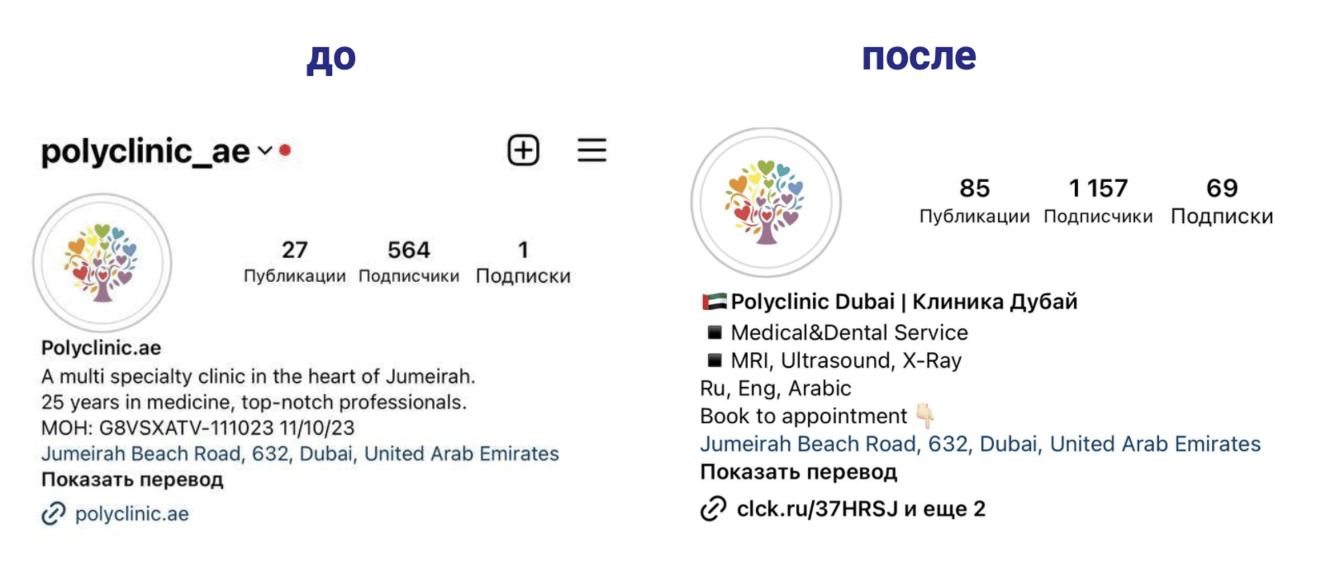Open the 564 Подписчики list
Image resolution: width=1340 pixels, height=577 pixels.
pyautogui.click(x=409, y=261)
